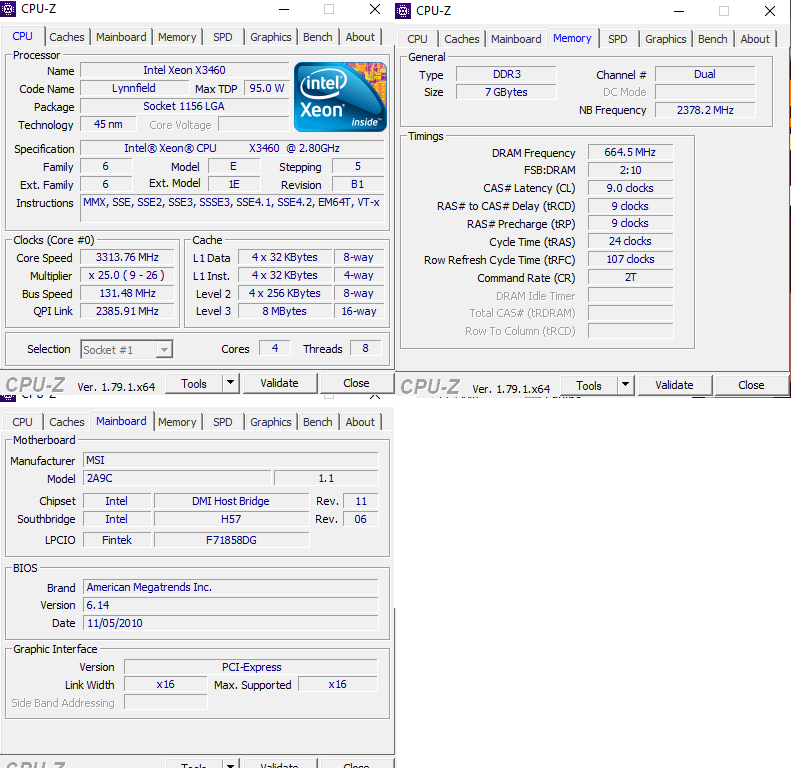Open the Tools dropdown arrow in the Memory window
This screenshot has height=768, width=791.
(x=625, y=385)
